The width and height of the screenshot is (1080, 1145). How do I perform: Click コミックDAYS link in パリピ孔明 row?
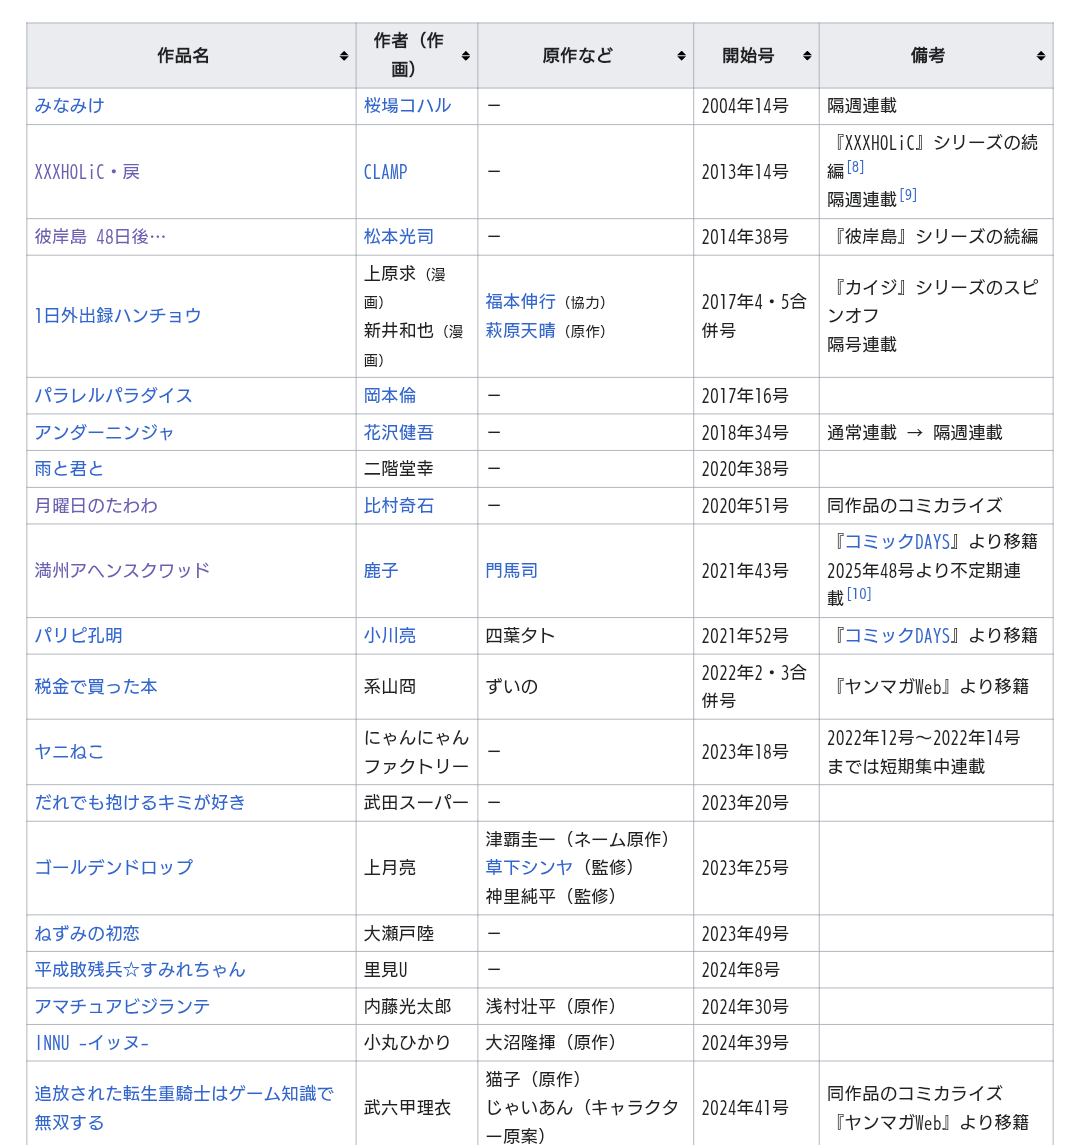coord(897,636)
